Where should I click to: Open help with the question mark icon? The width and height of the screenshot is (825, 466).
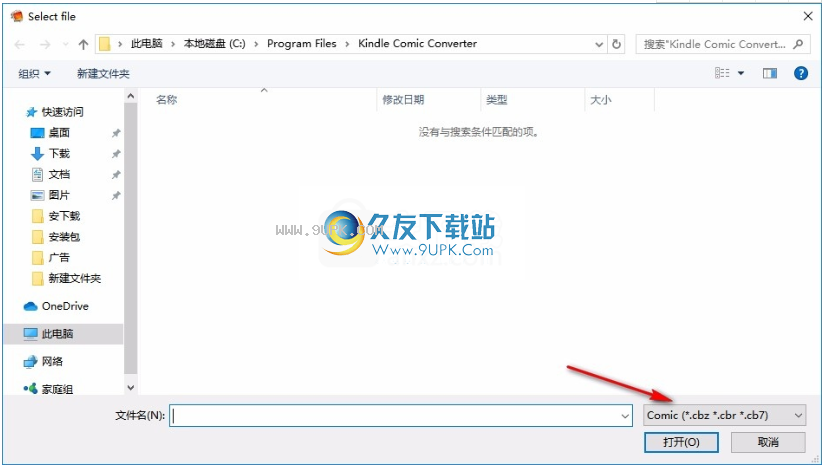(801, 73)
